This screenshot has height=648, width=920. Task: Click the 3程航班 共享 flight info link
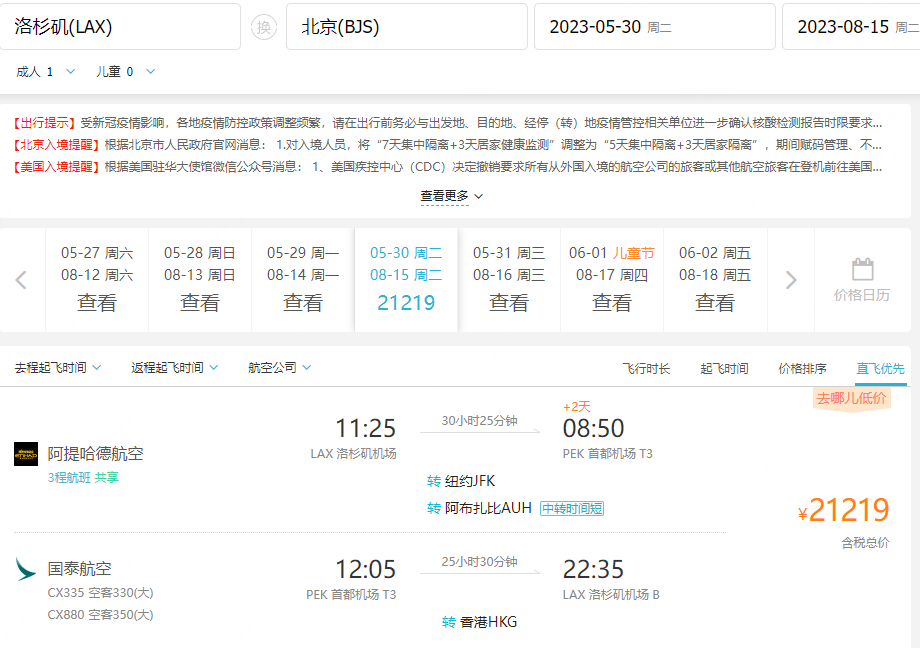83,478
